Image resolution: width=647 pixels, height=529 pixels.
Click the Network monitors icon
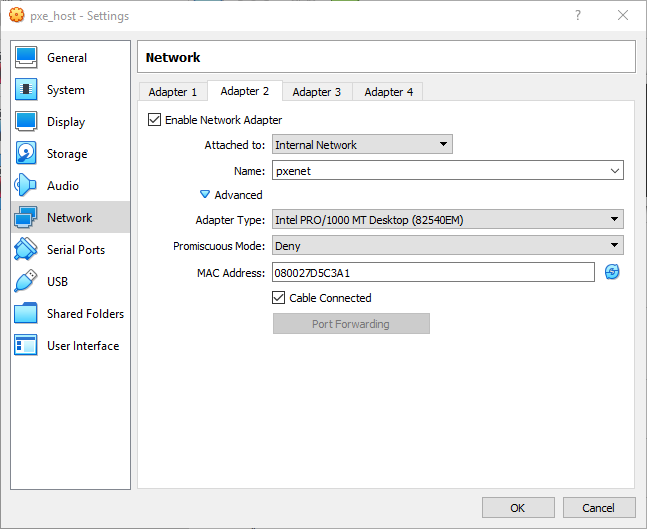pyautogui.click(x=26, y=217)
